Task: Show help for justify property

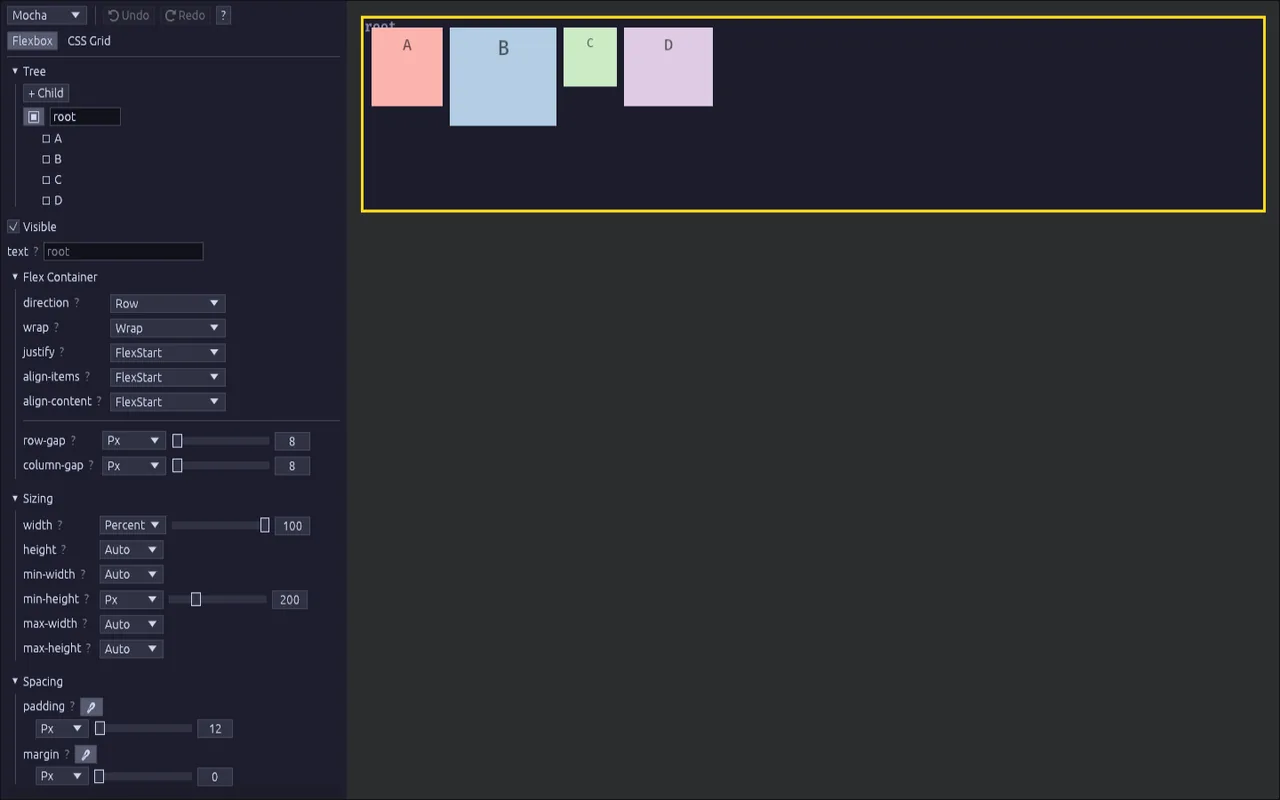Action: (62, 352)
